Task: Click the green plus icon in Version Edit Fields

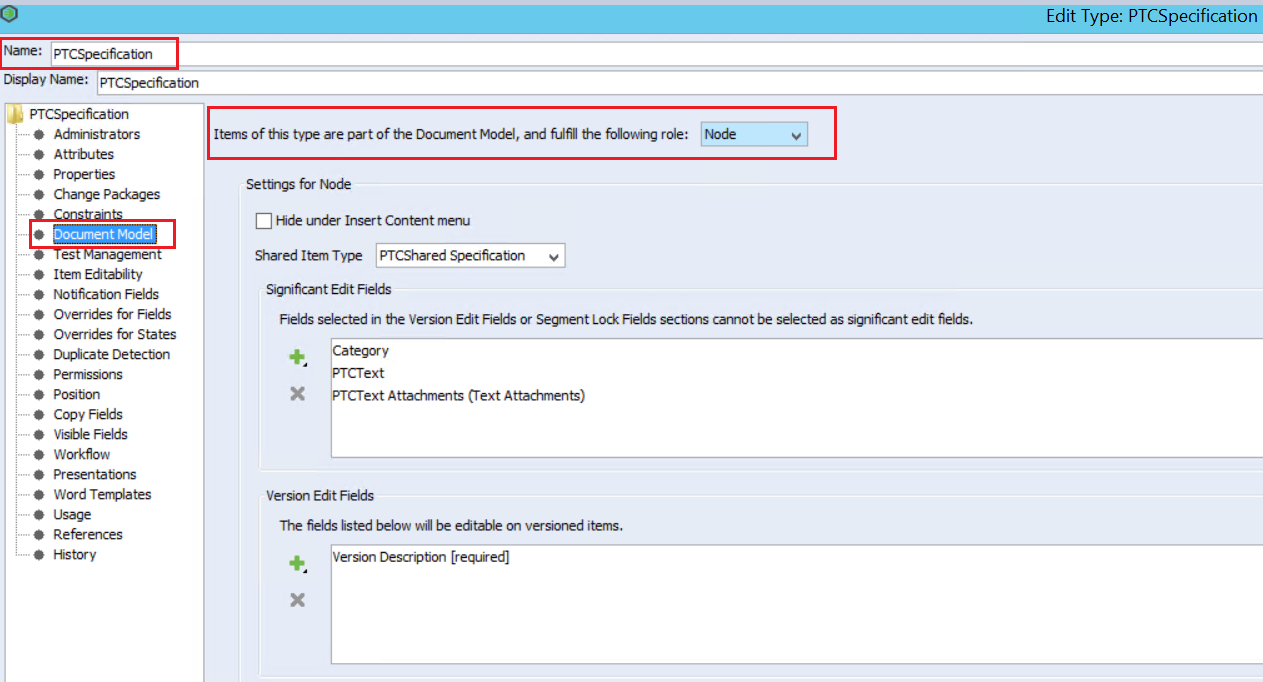Action: (296, 564)
